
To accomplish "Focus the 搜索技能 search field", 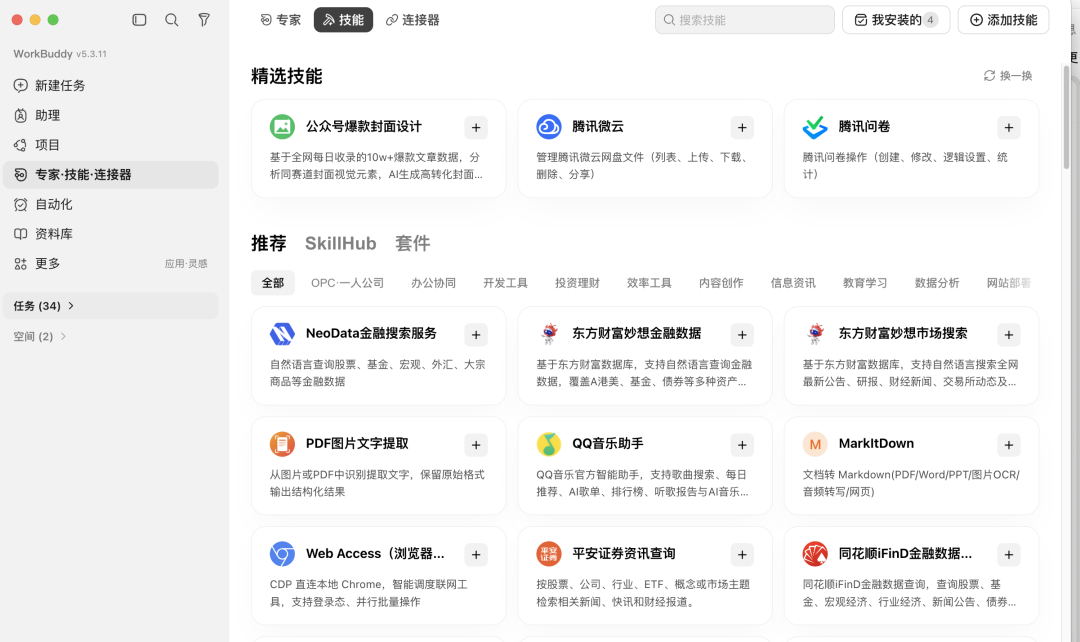I will (745, 20).
